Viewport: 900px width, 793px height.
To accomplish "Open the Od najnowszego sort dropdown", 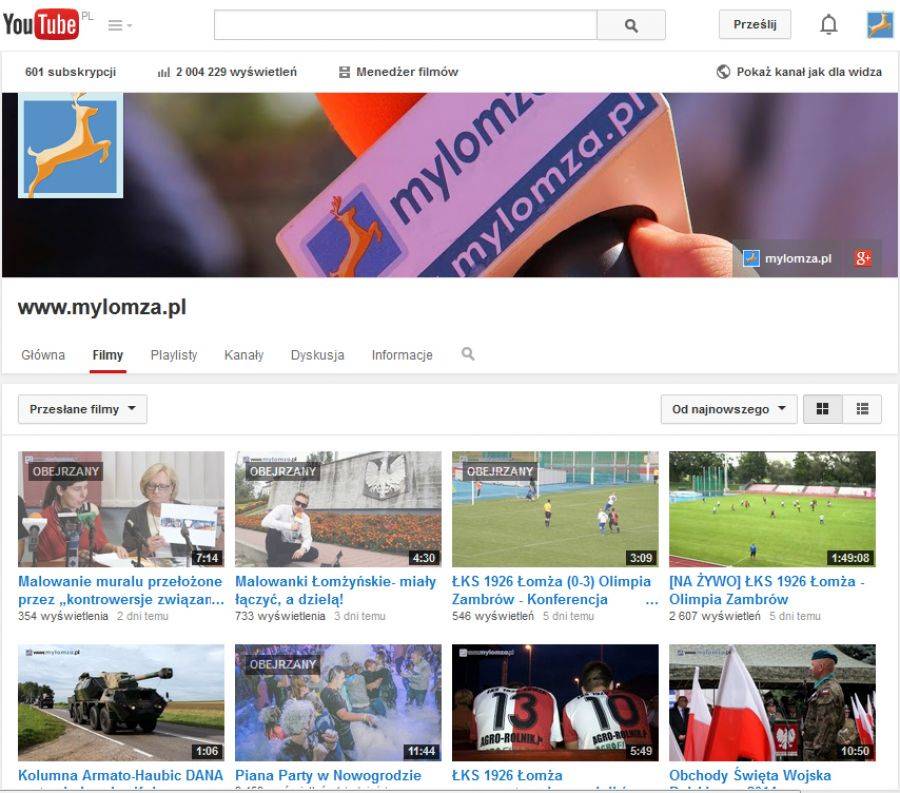I will (x=728, y=409).
